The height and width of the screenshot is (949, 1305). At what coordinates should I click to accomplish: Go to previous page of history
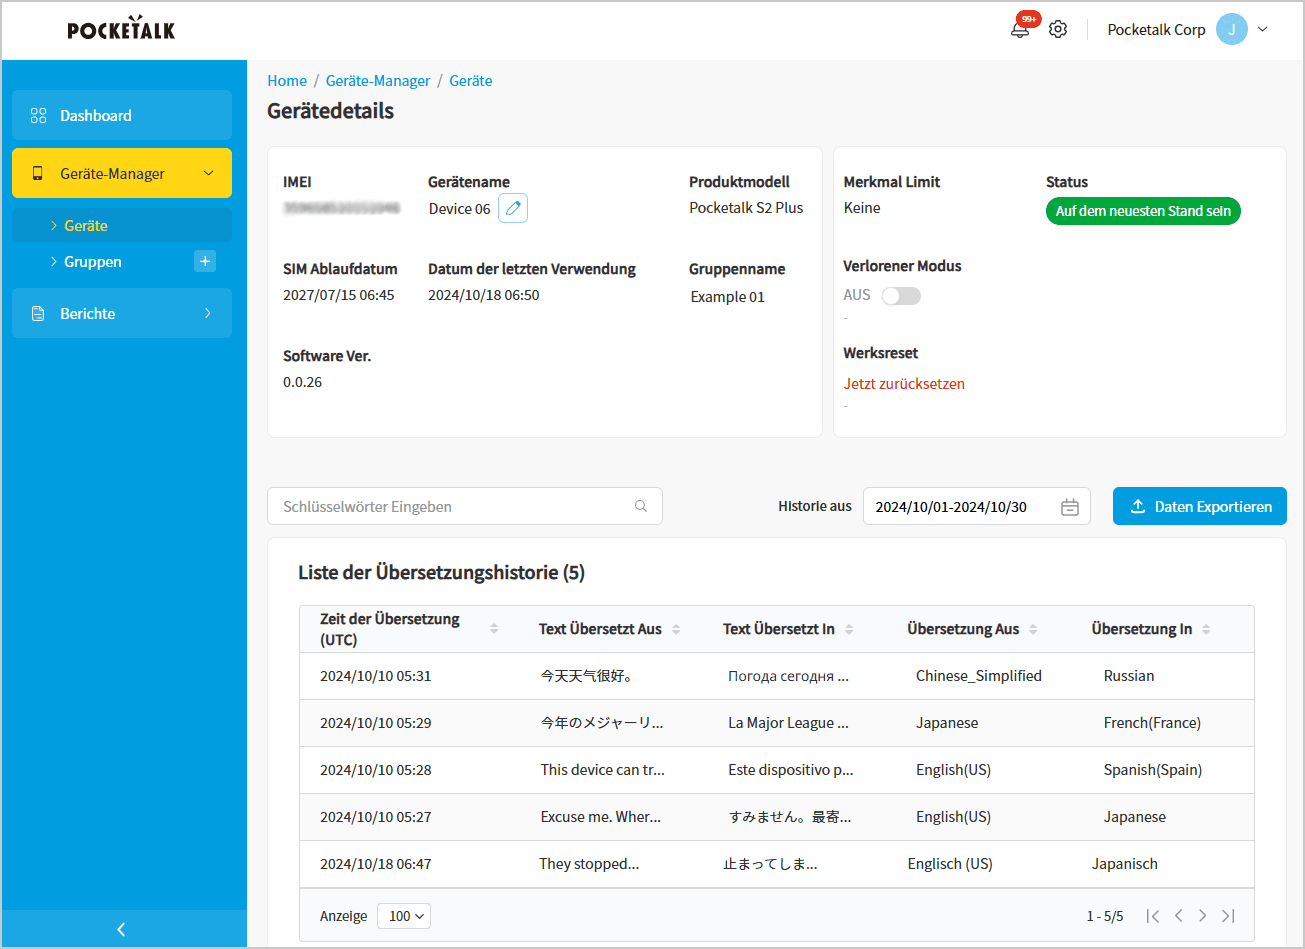click(1179, 916)
